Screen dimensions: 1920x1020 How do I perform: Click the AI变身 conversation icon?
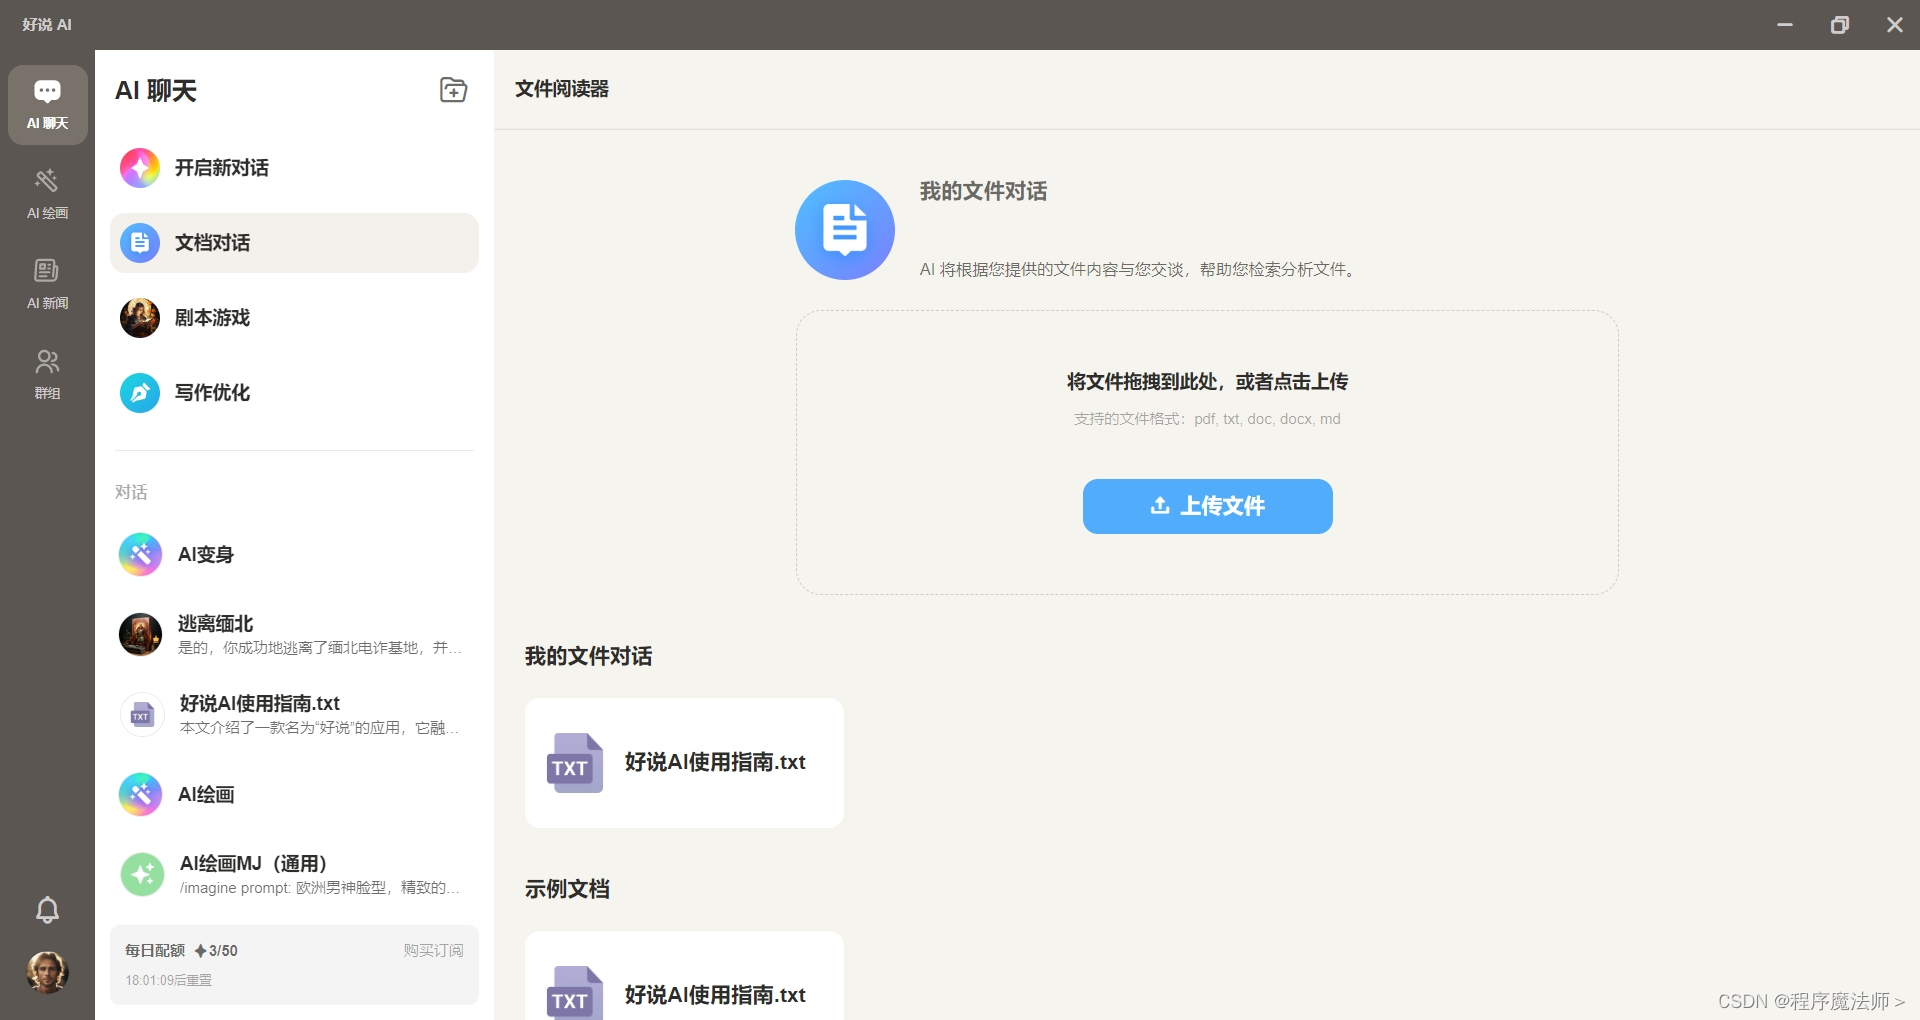[x=140, y=555]
